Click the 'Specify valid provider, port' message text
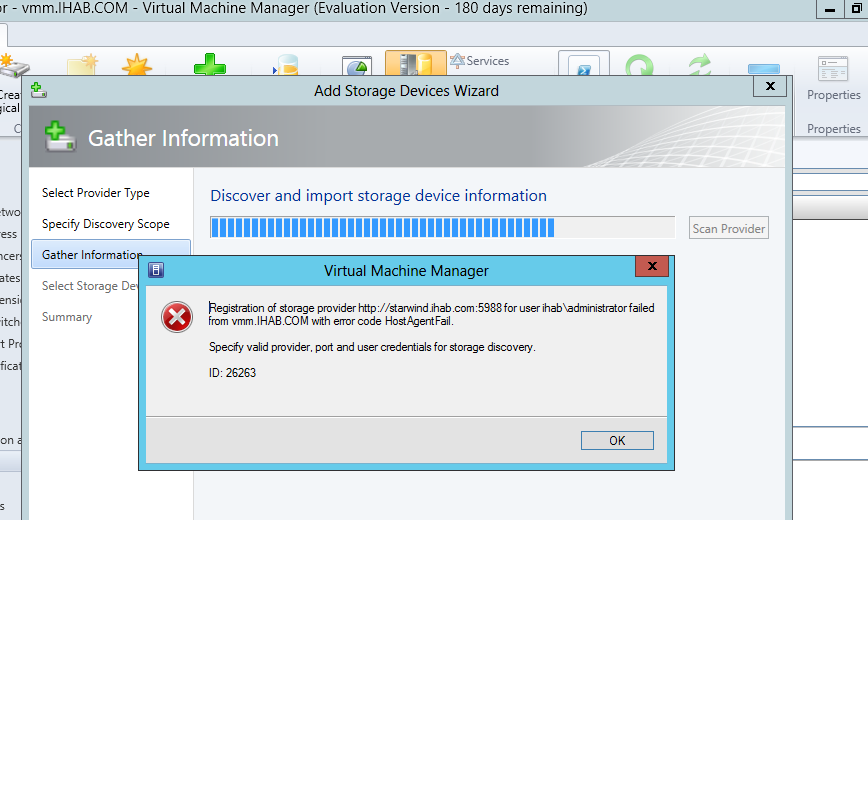 coord(372,347)
